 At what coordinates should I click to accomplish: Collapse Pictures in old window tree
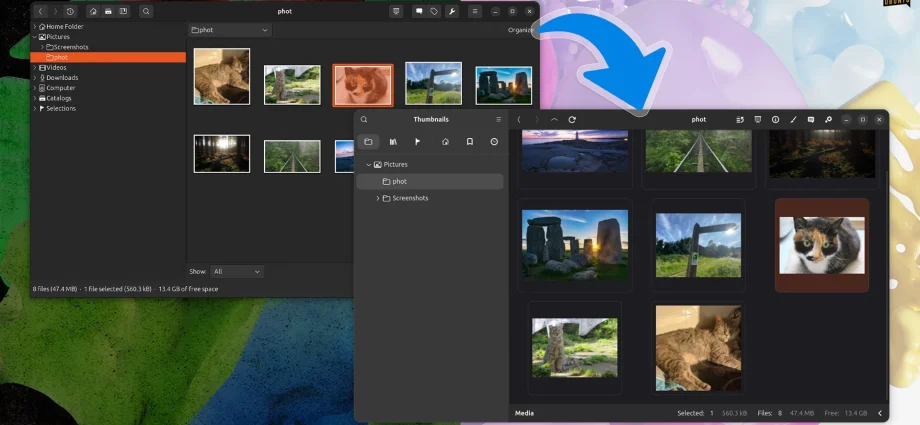35,36
